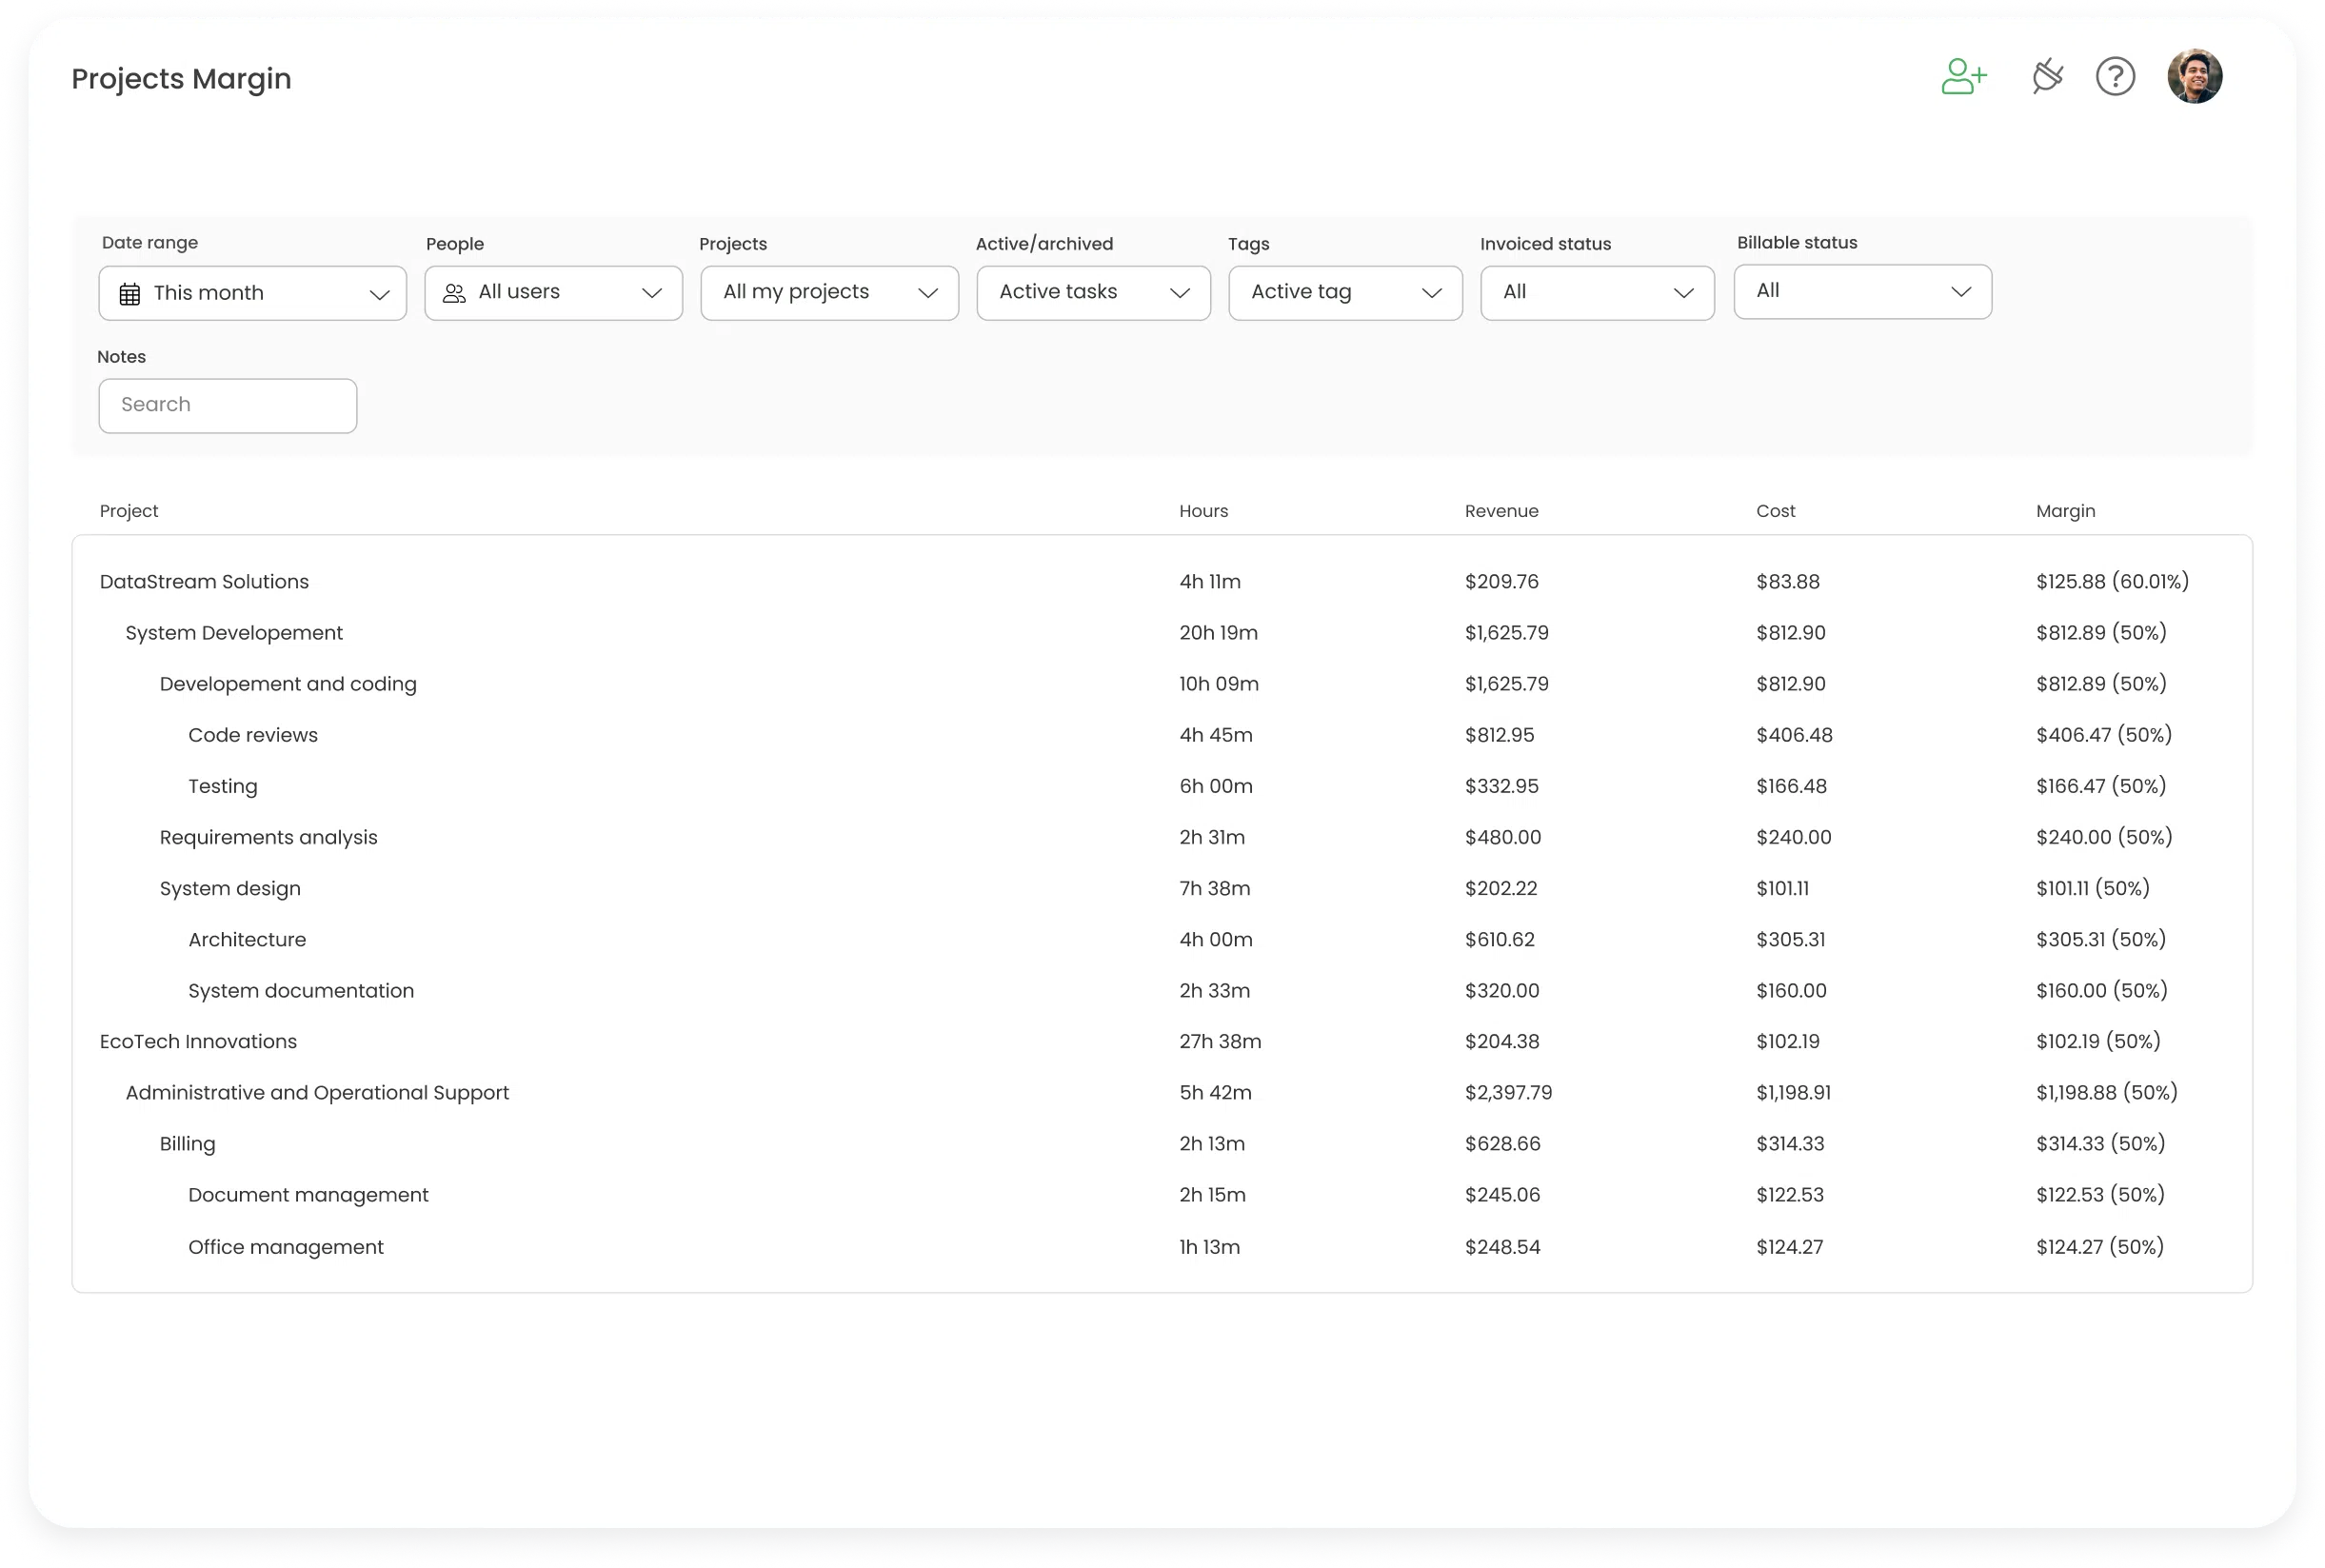Click the Hours column header
2325x1568 pixels.
click(1203, 511)
